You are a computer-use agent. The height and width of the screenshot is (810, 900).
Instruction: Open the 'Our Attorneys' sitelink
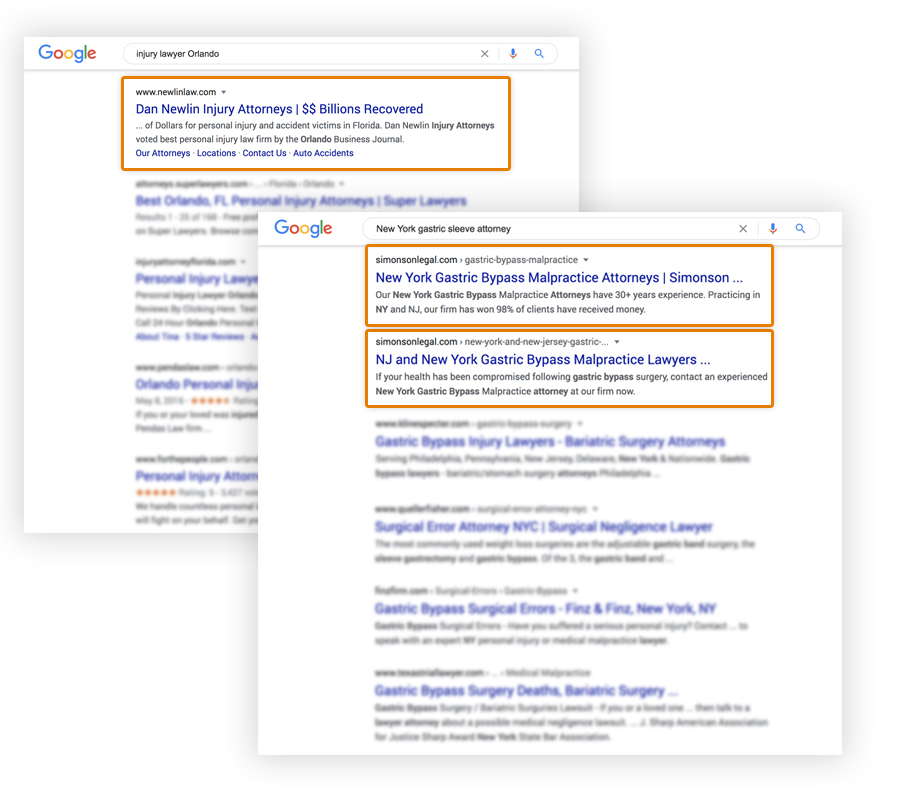pyautogui.click(x=162, y=153)
